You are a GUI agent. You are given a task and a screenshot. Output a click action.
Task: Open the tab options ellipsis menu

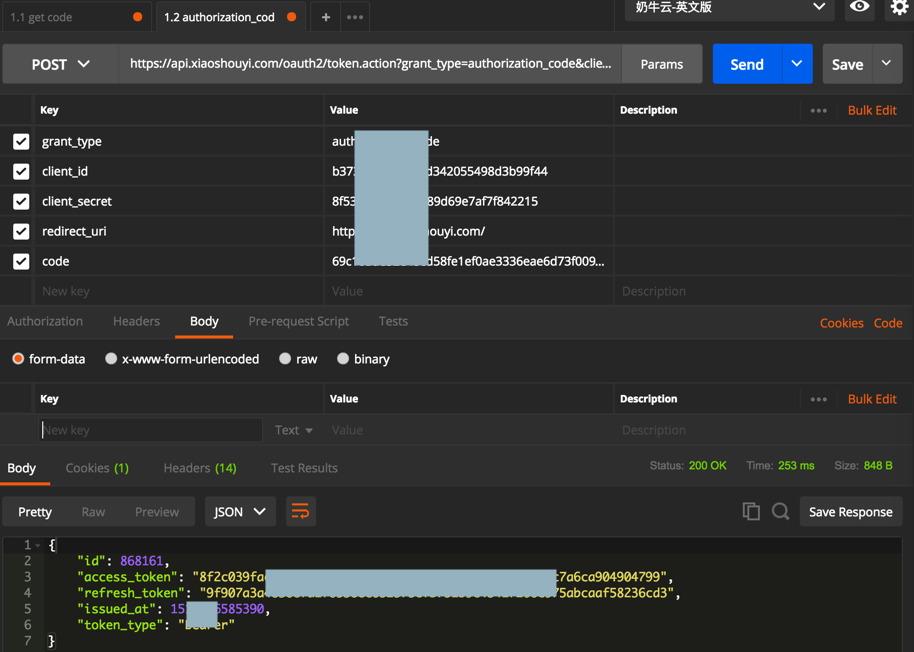[x=355, y=17]
